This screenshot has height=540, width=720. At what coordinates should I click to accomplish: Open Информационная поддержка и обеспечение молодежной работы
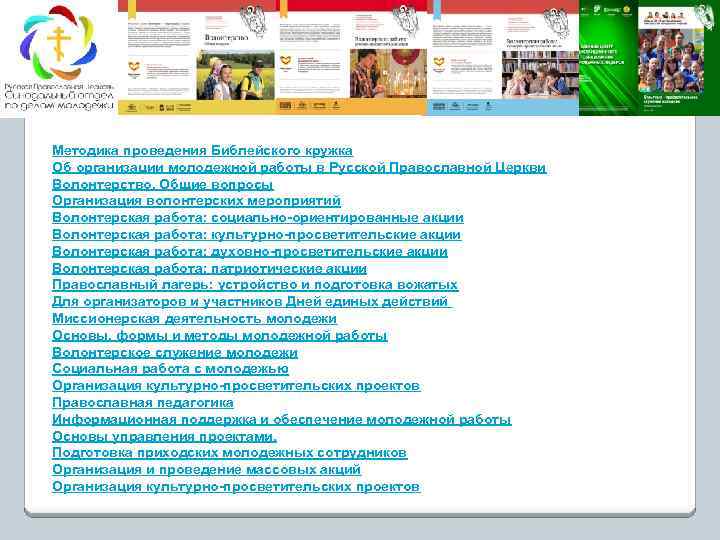tap(281, 420)
